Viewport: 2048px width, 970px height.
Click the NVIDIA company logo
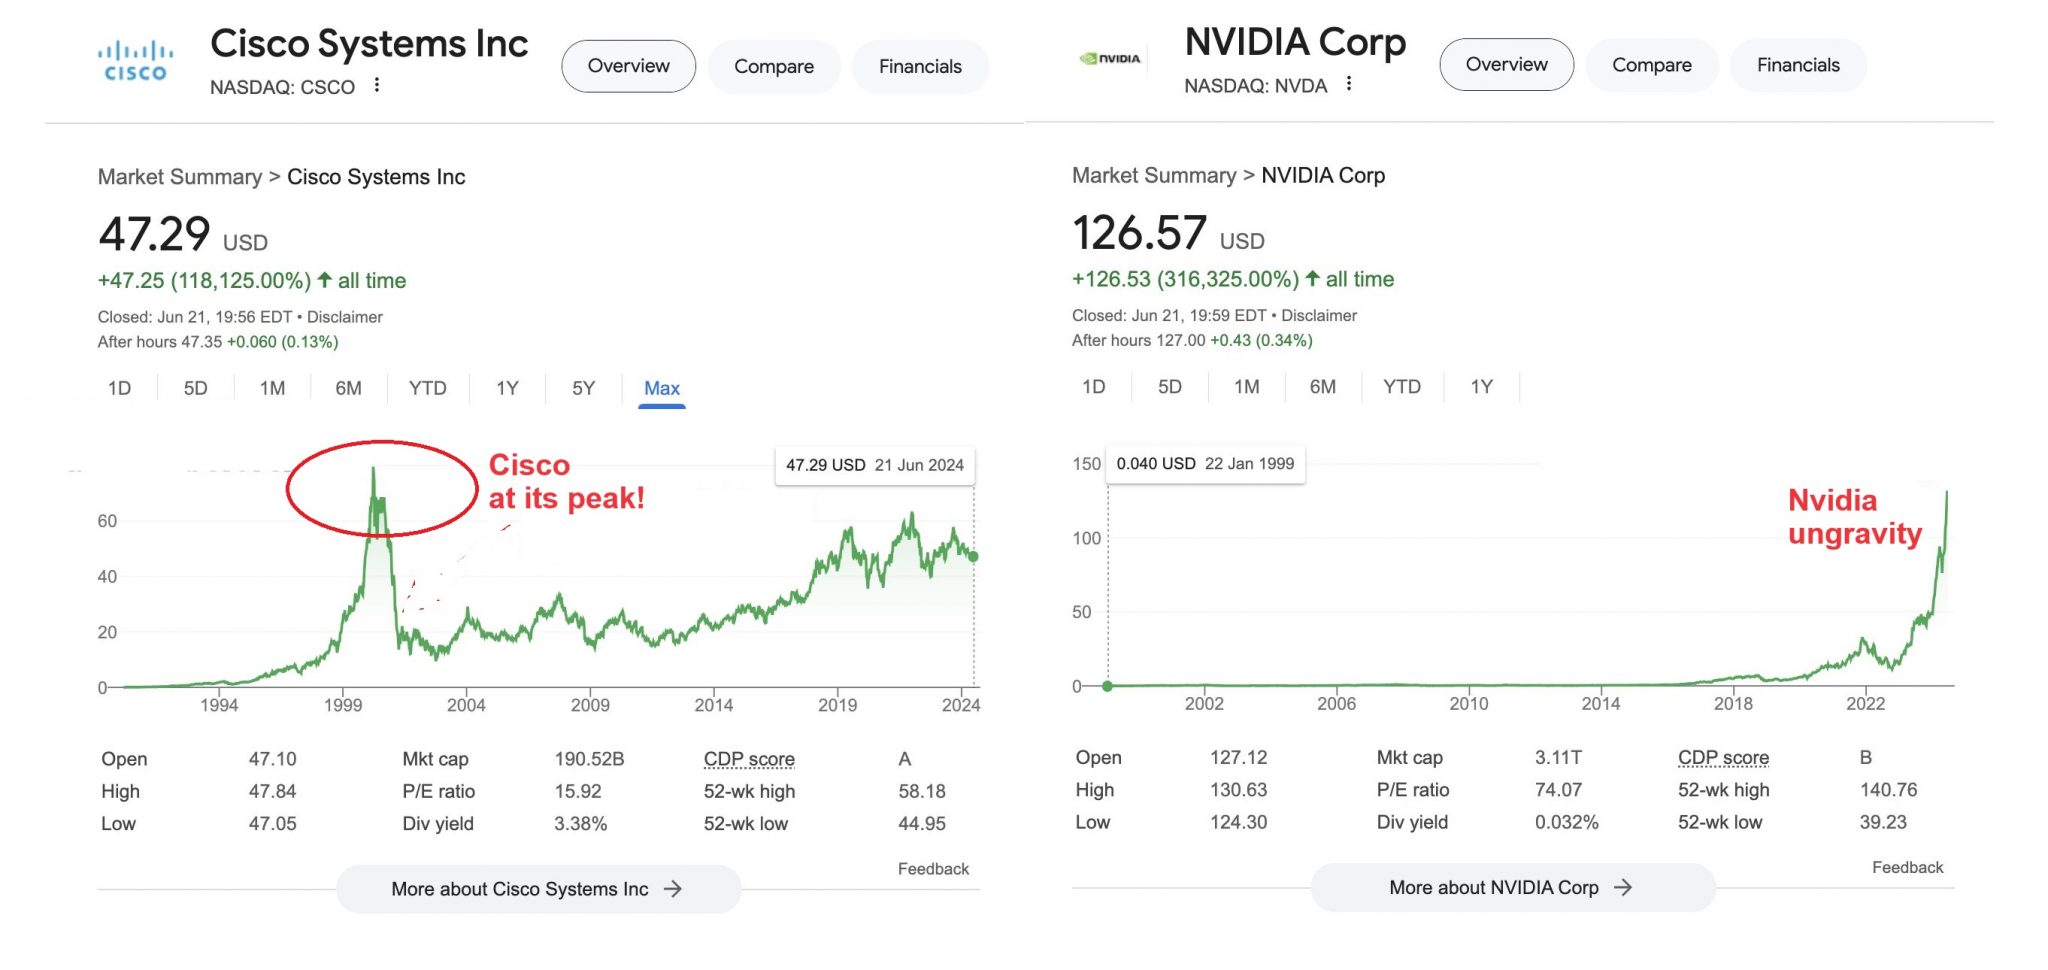(x=1110, y=58)
